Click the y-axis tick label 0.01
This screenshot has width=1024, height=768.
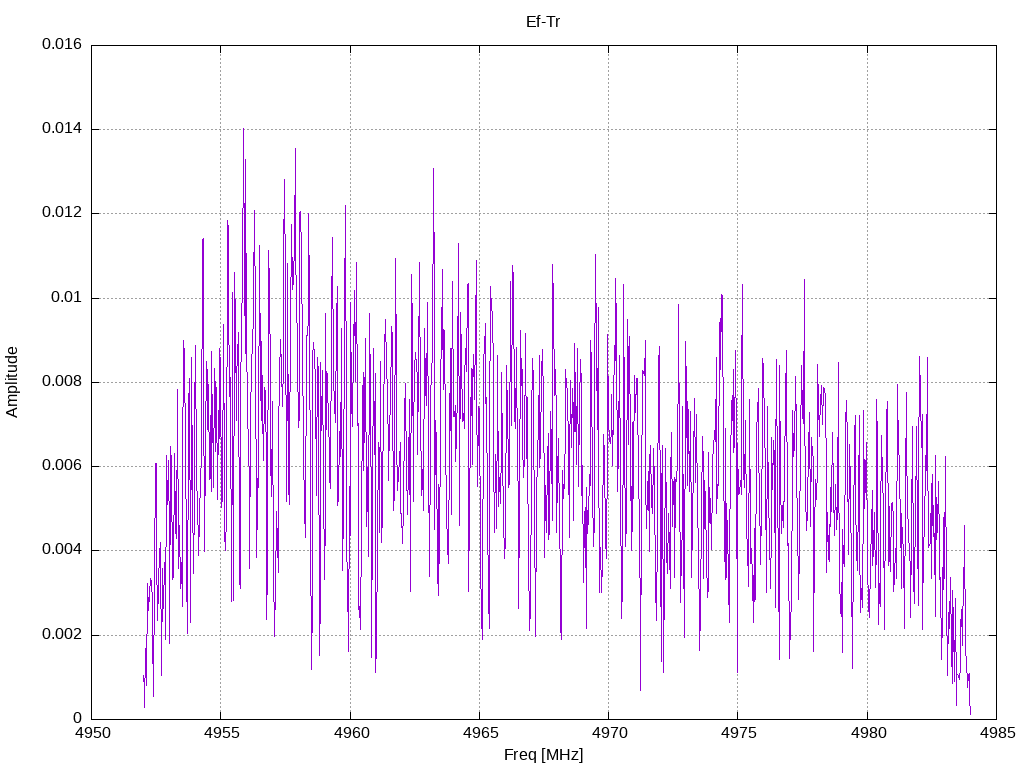coord(67,298)
